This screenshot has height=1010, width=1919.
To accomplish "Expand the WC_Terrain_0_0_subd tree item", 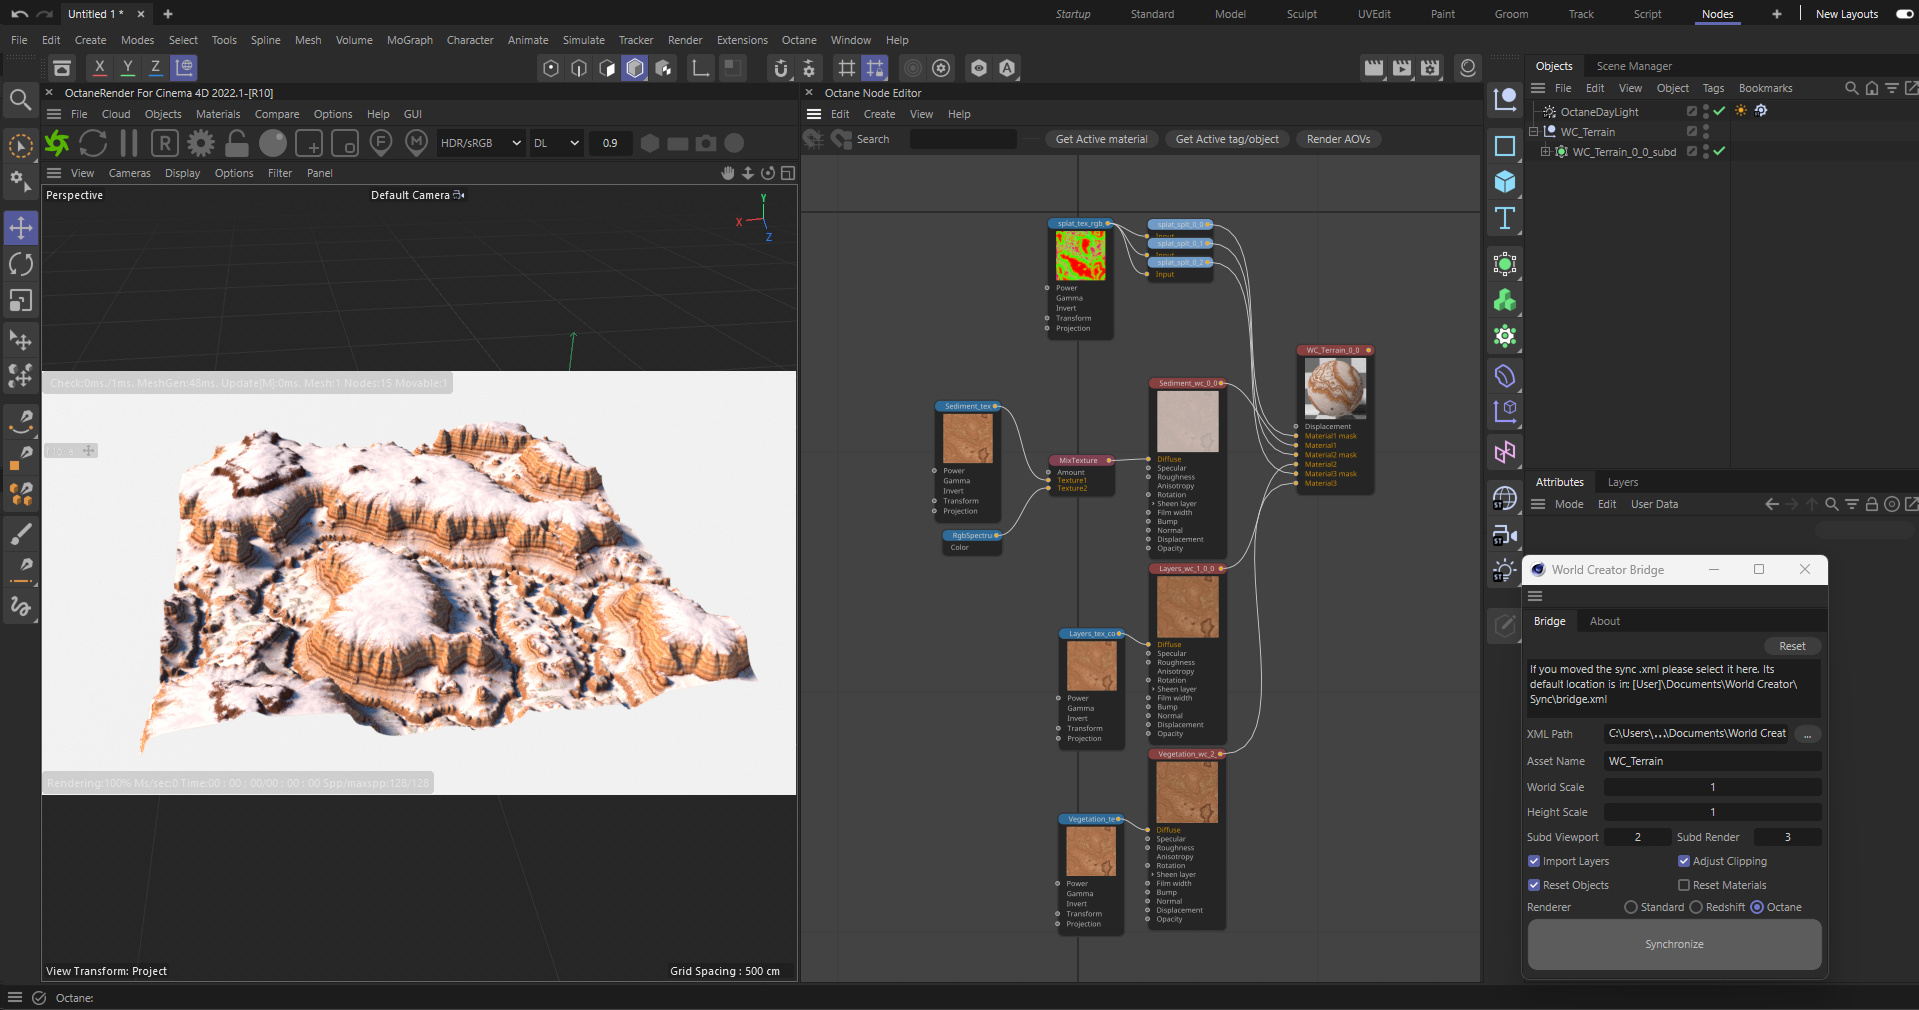I will point(1545,152).
